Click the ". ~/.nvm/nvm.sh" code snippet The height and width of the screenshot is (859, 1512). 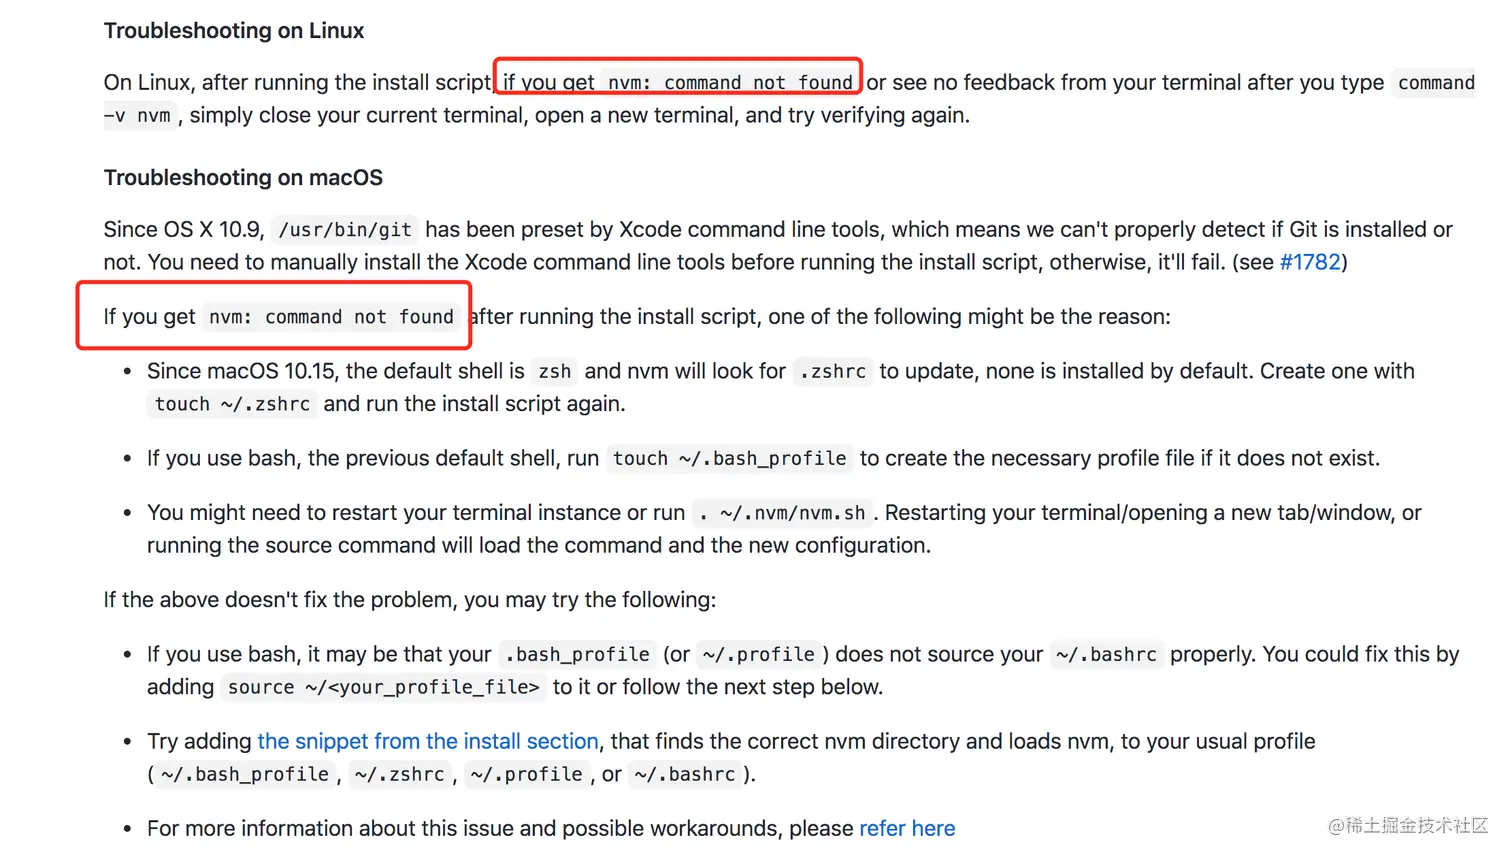pos(782,513)
